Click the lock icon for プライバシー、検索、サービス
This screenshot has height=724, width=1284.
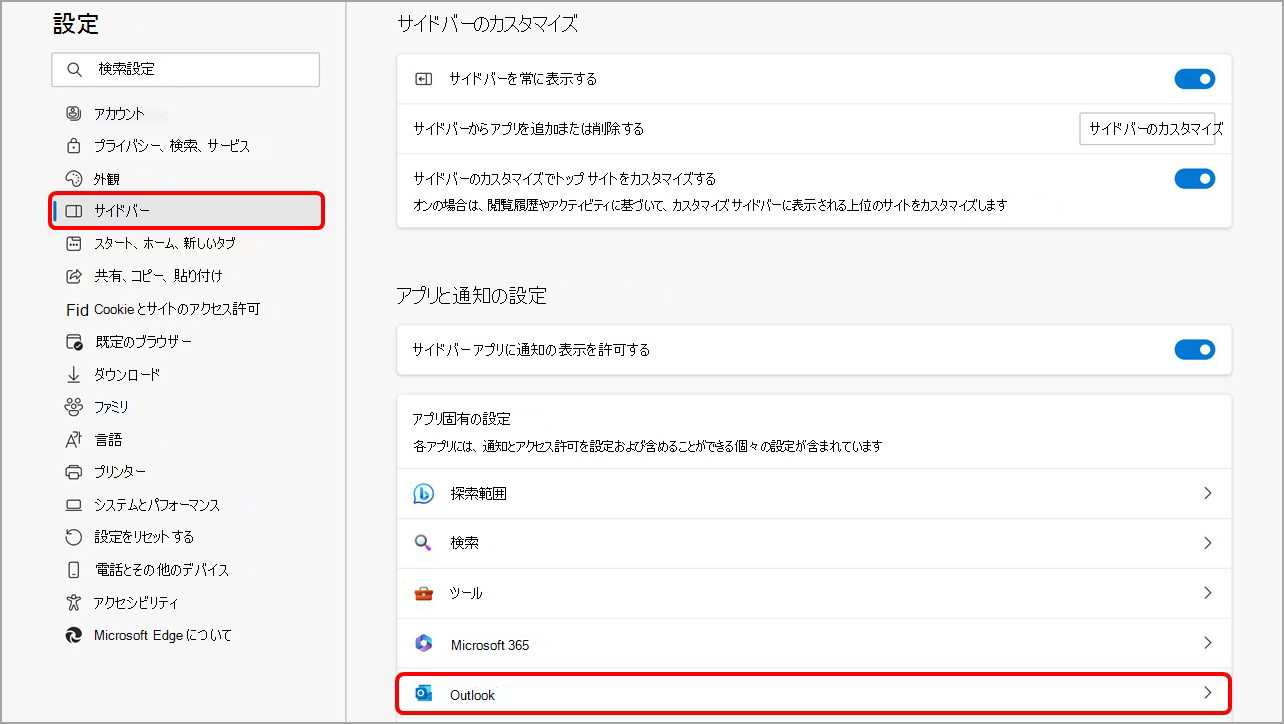73,146
